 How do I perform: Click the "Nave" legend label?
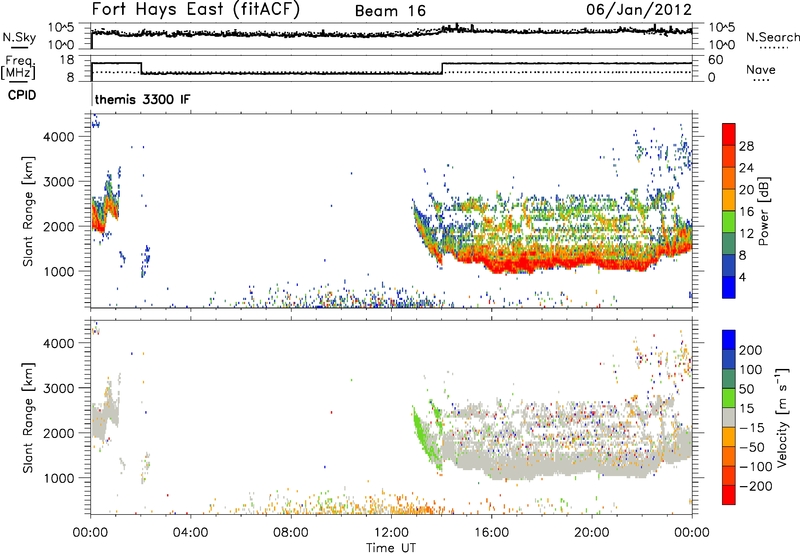[x=761, y=70]
